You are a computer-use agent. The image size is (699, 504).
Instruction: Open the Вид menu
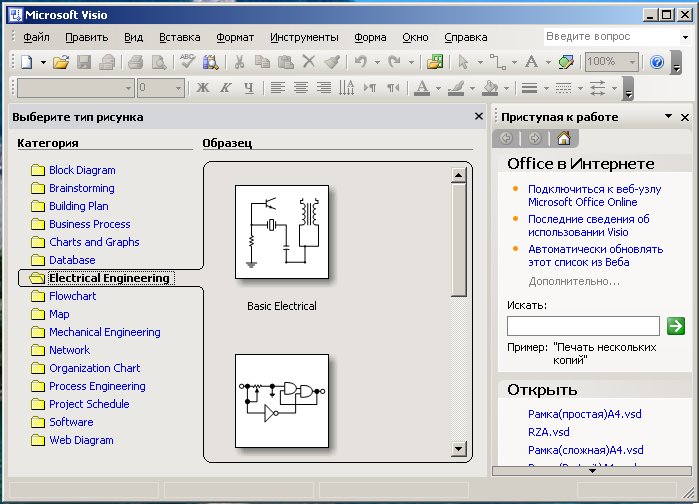pos(133,37)
